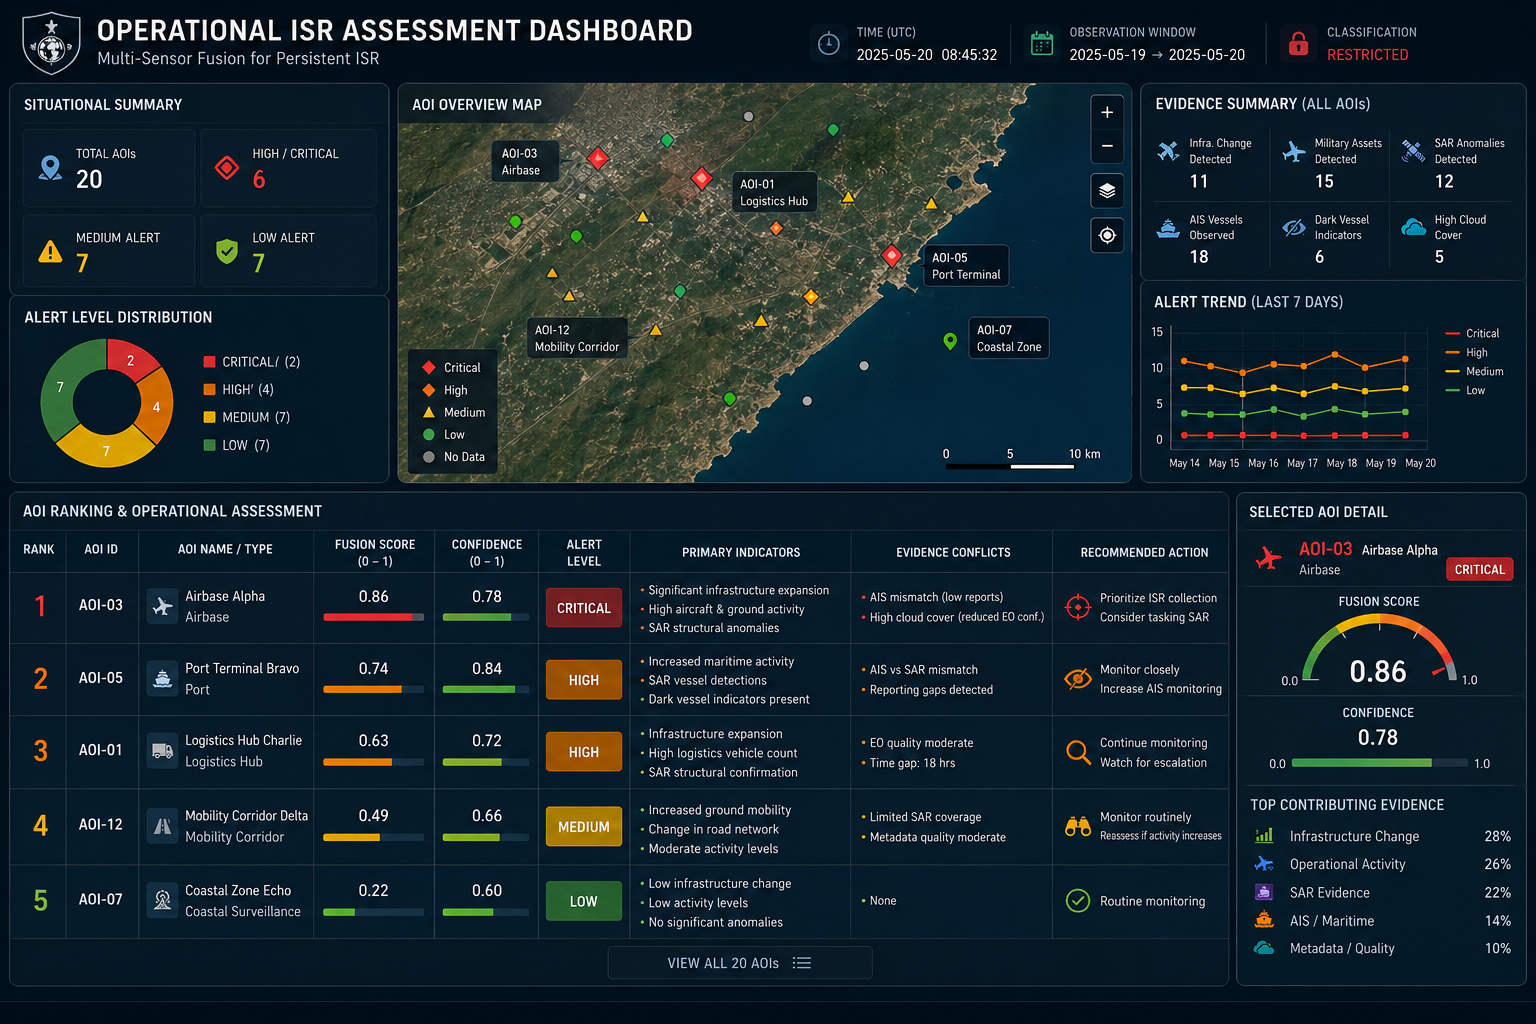Click the Operational Activity evidence row
Viewport: 1536px width, 1024px height.
point(1382,864)
